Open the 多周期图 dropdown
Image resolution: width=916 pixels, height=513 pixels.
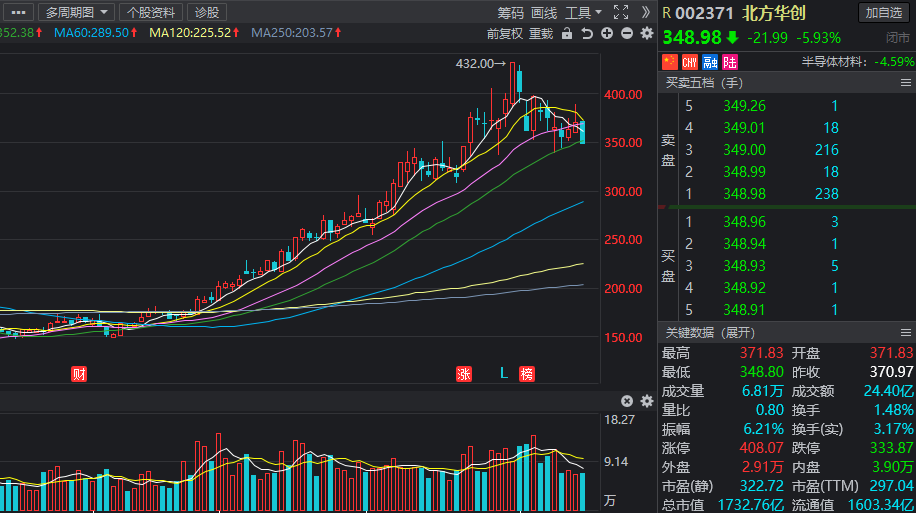point(77,12)
